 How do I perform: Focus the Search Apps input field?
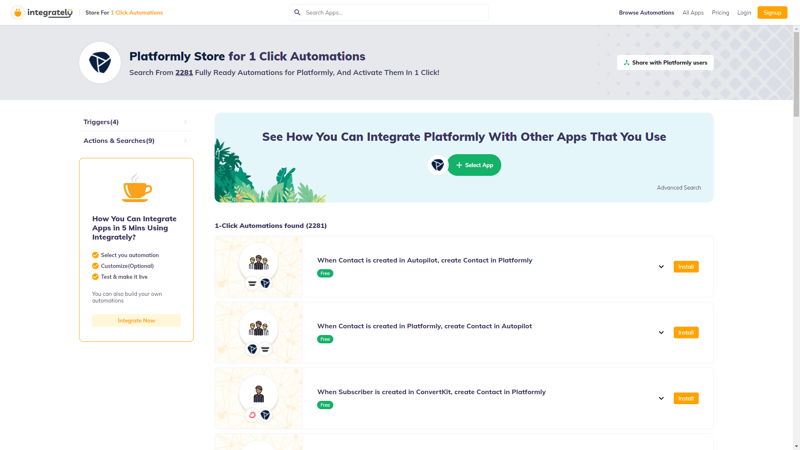click(389, 12)
